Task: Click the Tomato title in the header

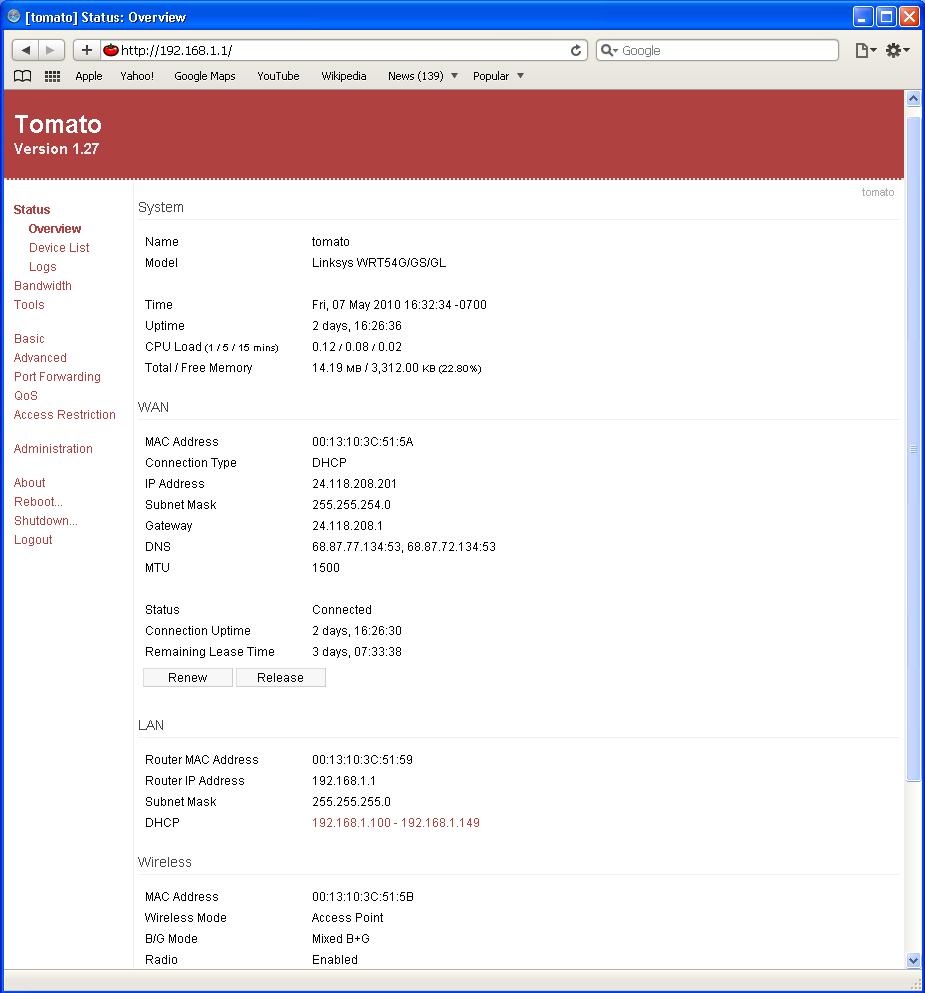Action: point(58,124)
